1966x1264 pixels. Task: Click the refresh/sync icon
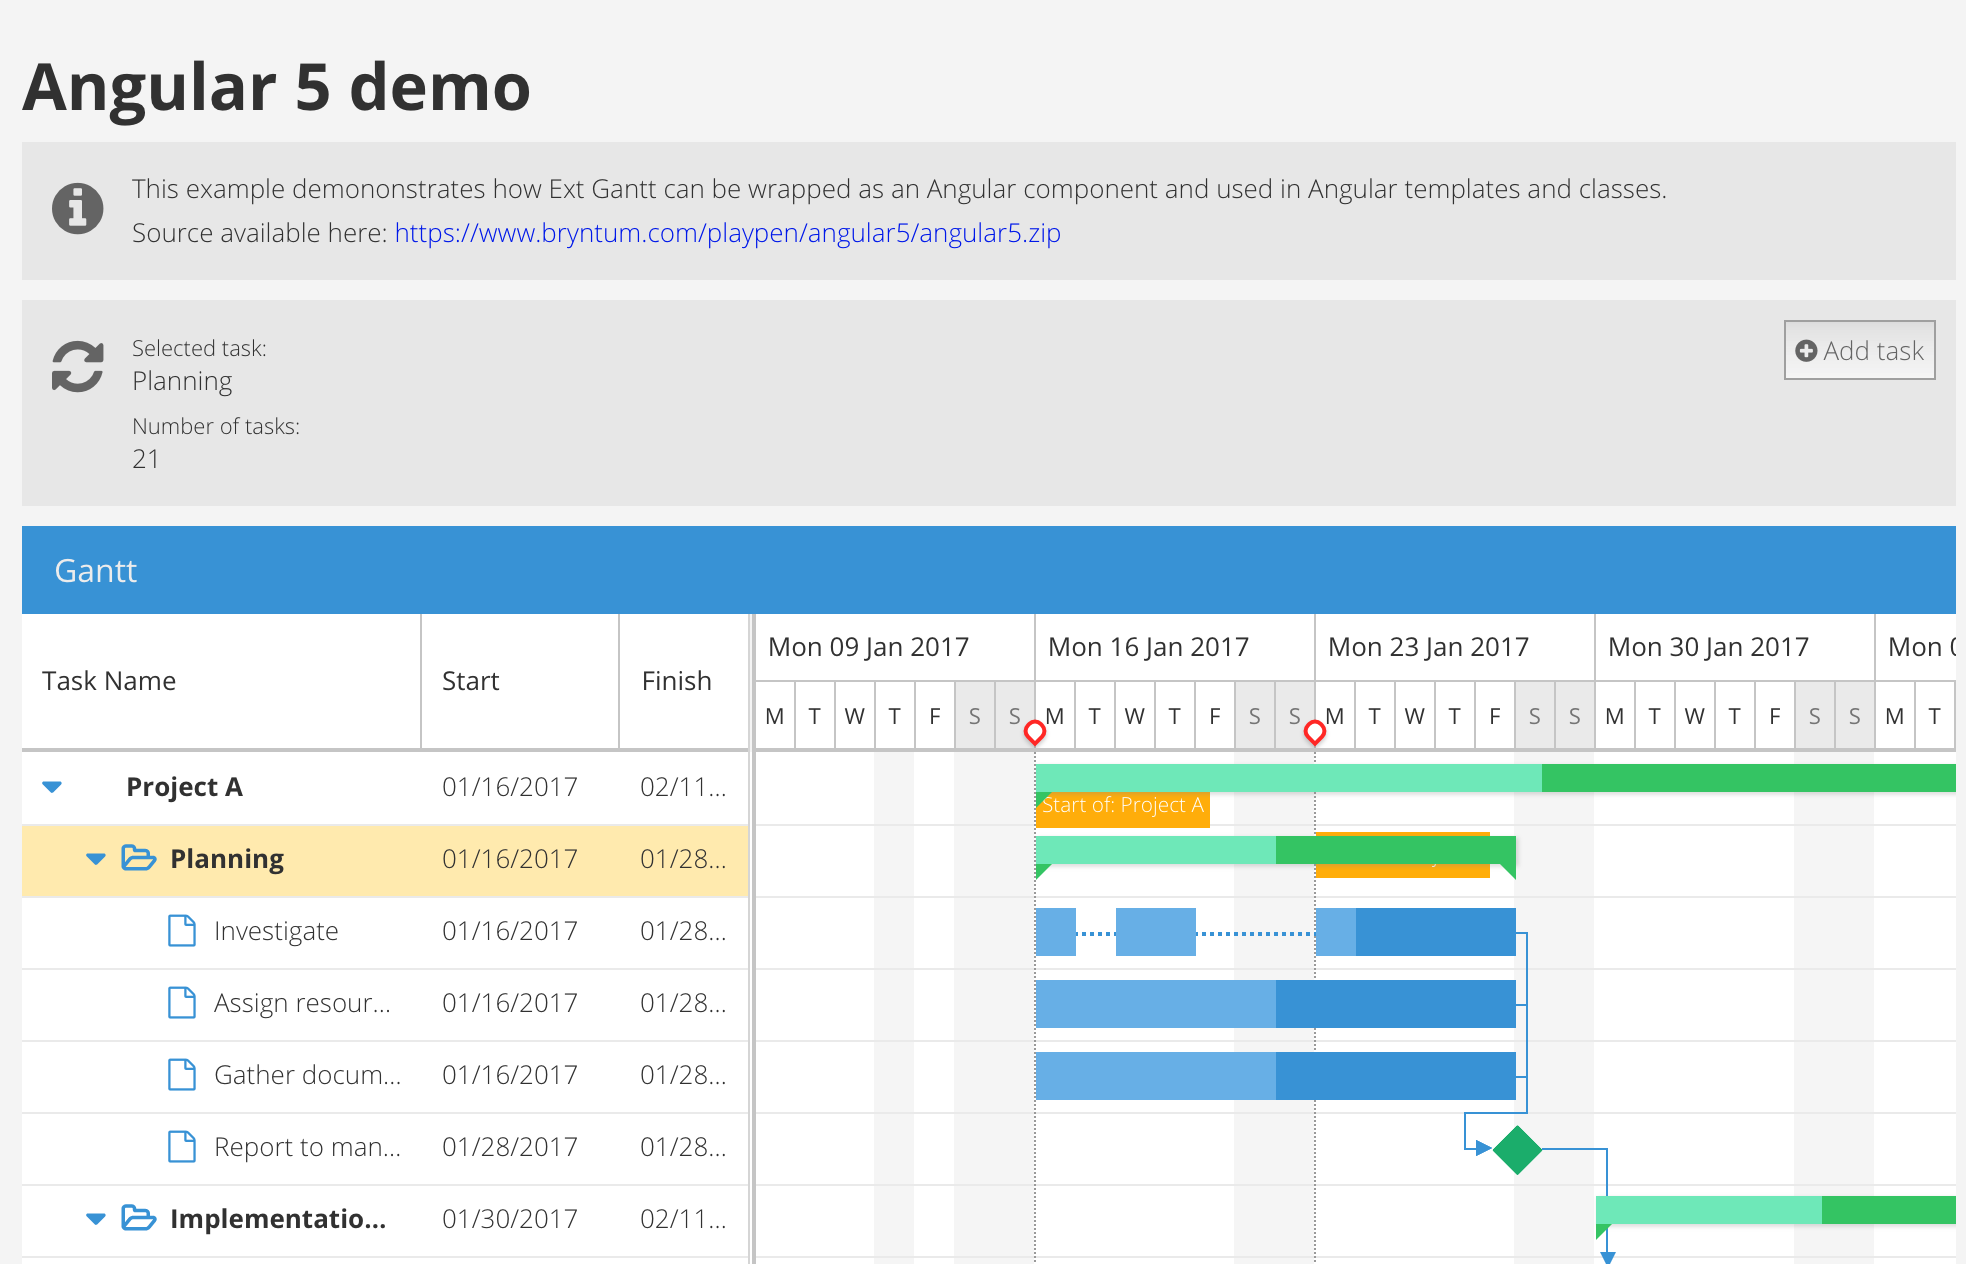click(77, 366)
